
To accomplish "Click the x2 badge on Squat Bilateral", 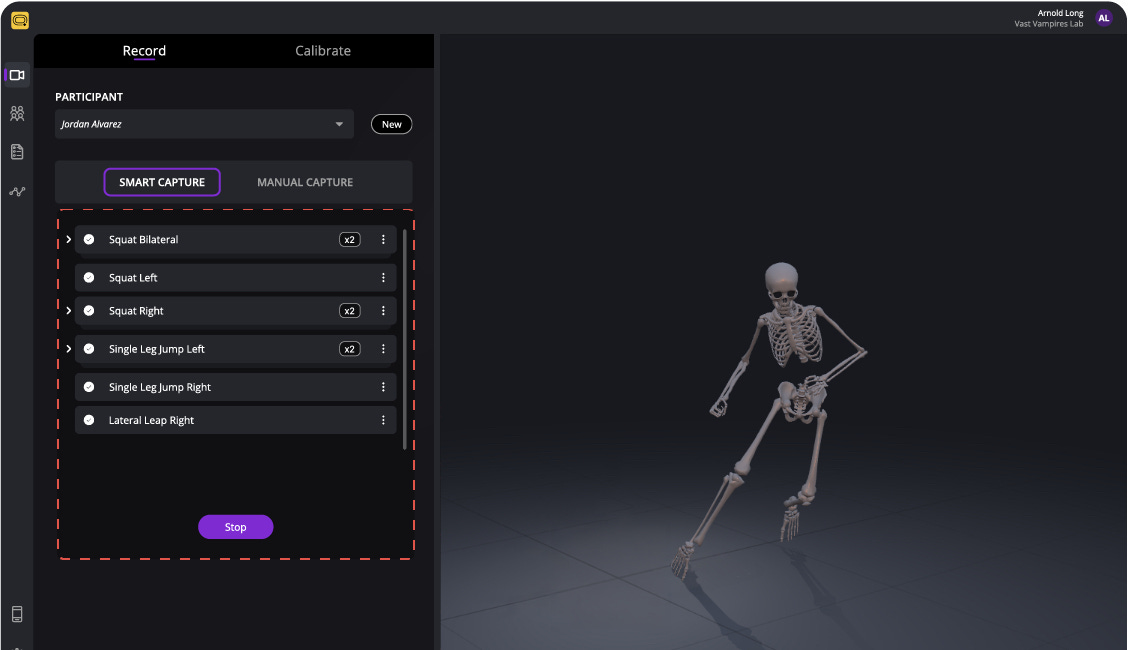I will [x=350, y=239].
